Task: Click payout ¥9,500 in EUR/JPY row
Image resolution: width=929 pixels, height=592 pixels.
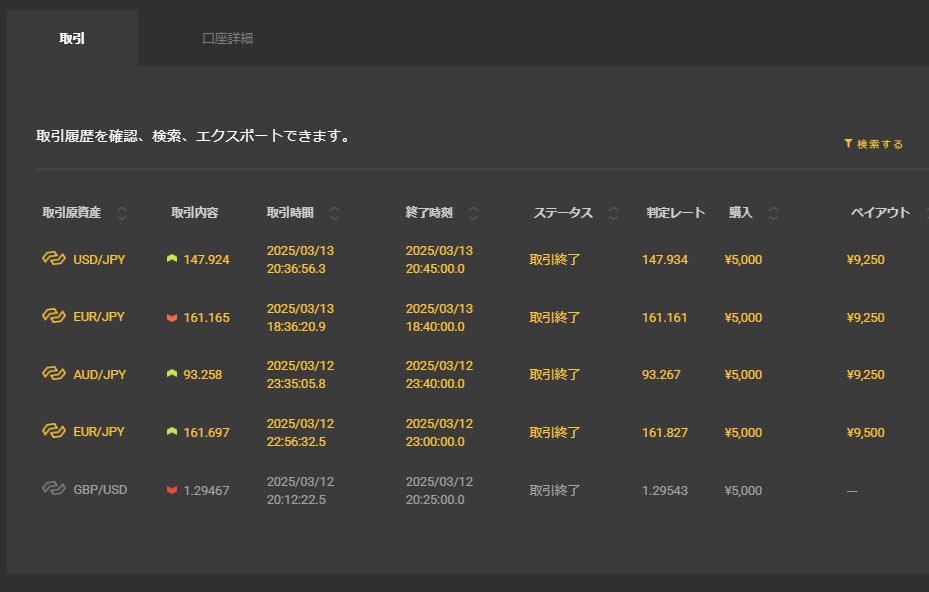Action: 866,433
